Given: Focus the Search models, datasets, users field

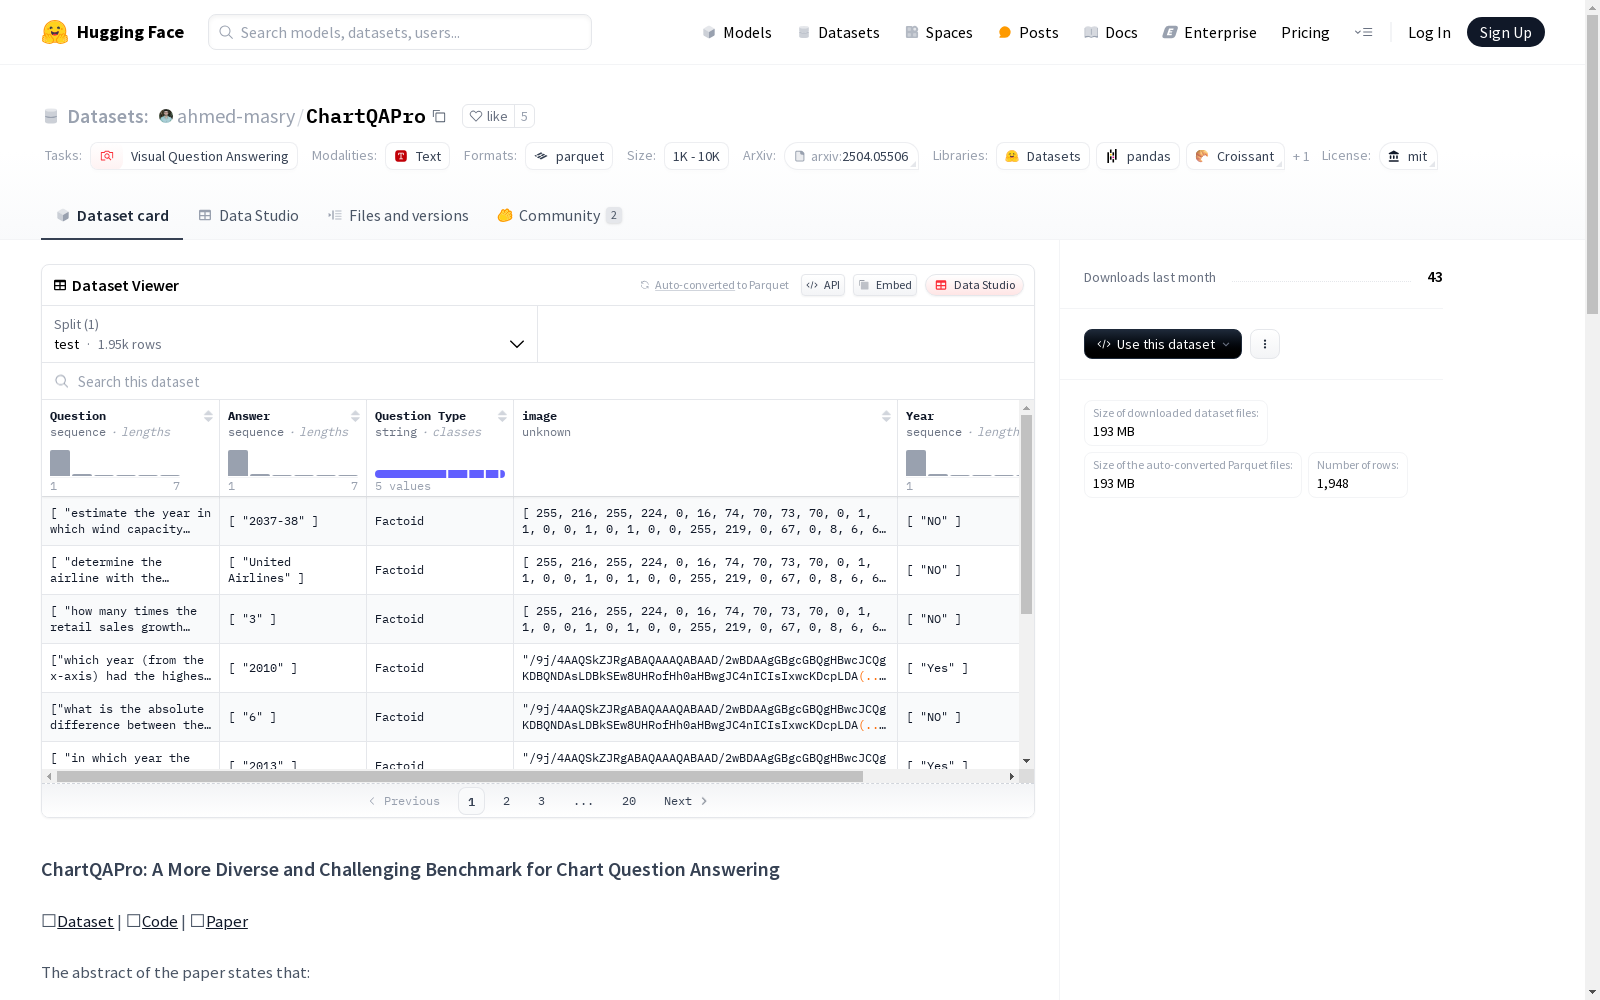Looking at the screenshot, I should point(400,32).
